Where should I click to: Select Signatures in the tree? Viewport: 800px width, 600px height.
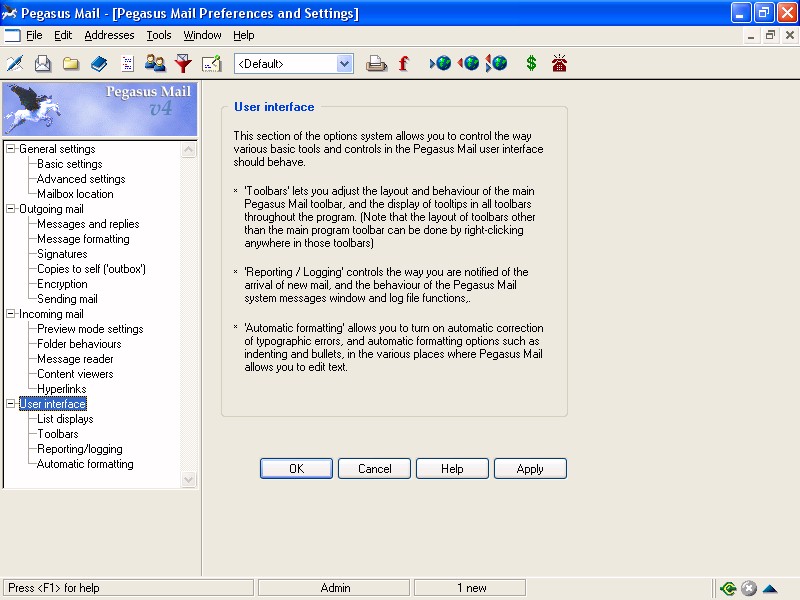point(62,254)
